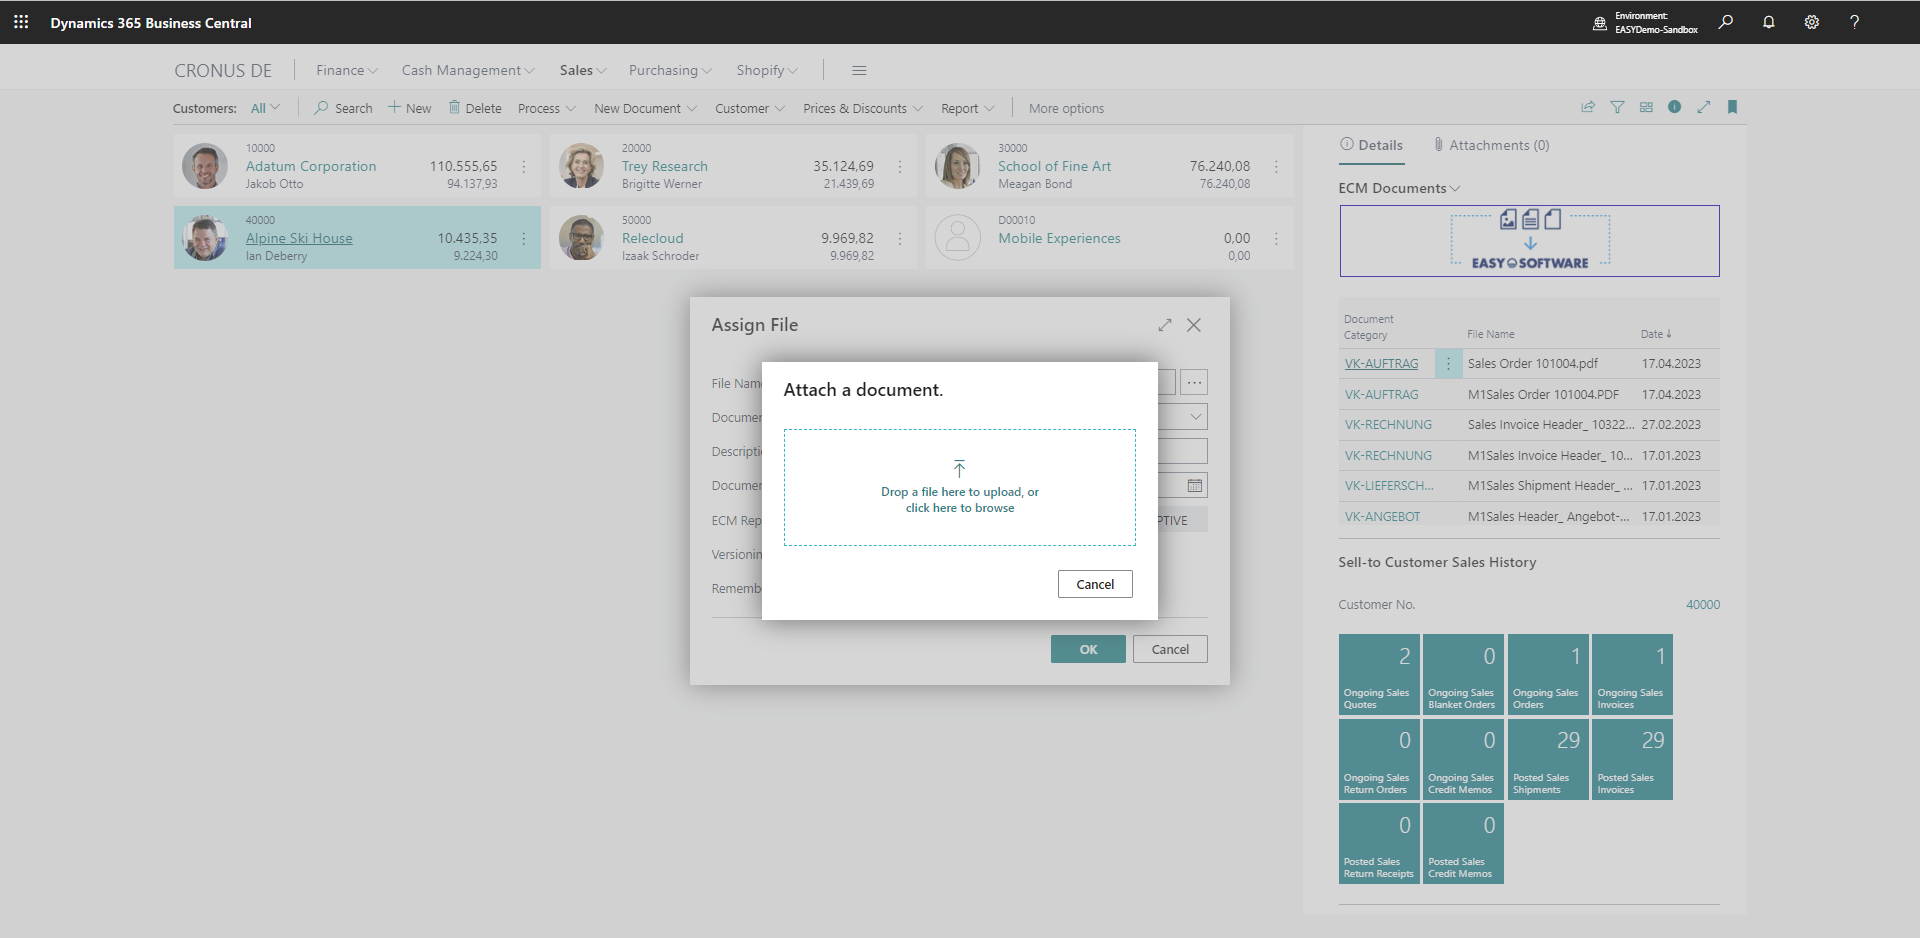Expand the Assign File dialog
This screenshot has width=1920, height=938.
click(1164, 325)
